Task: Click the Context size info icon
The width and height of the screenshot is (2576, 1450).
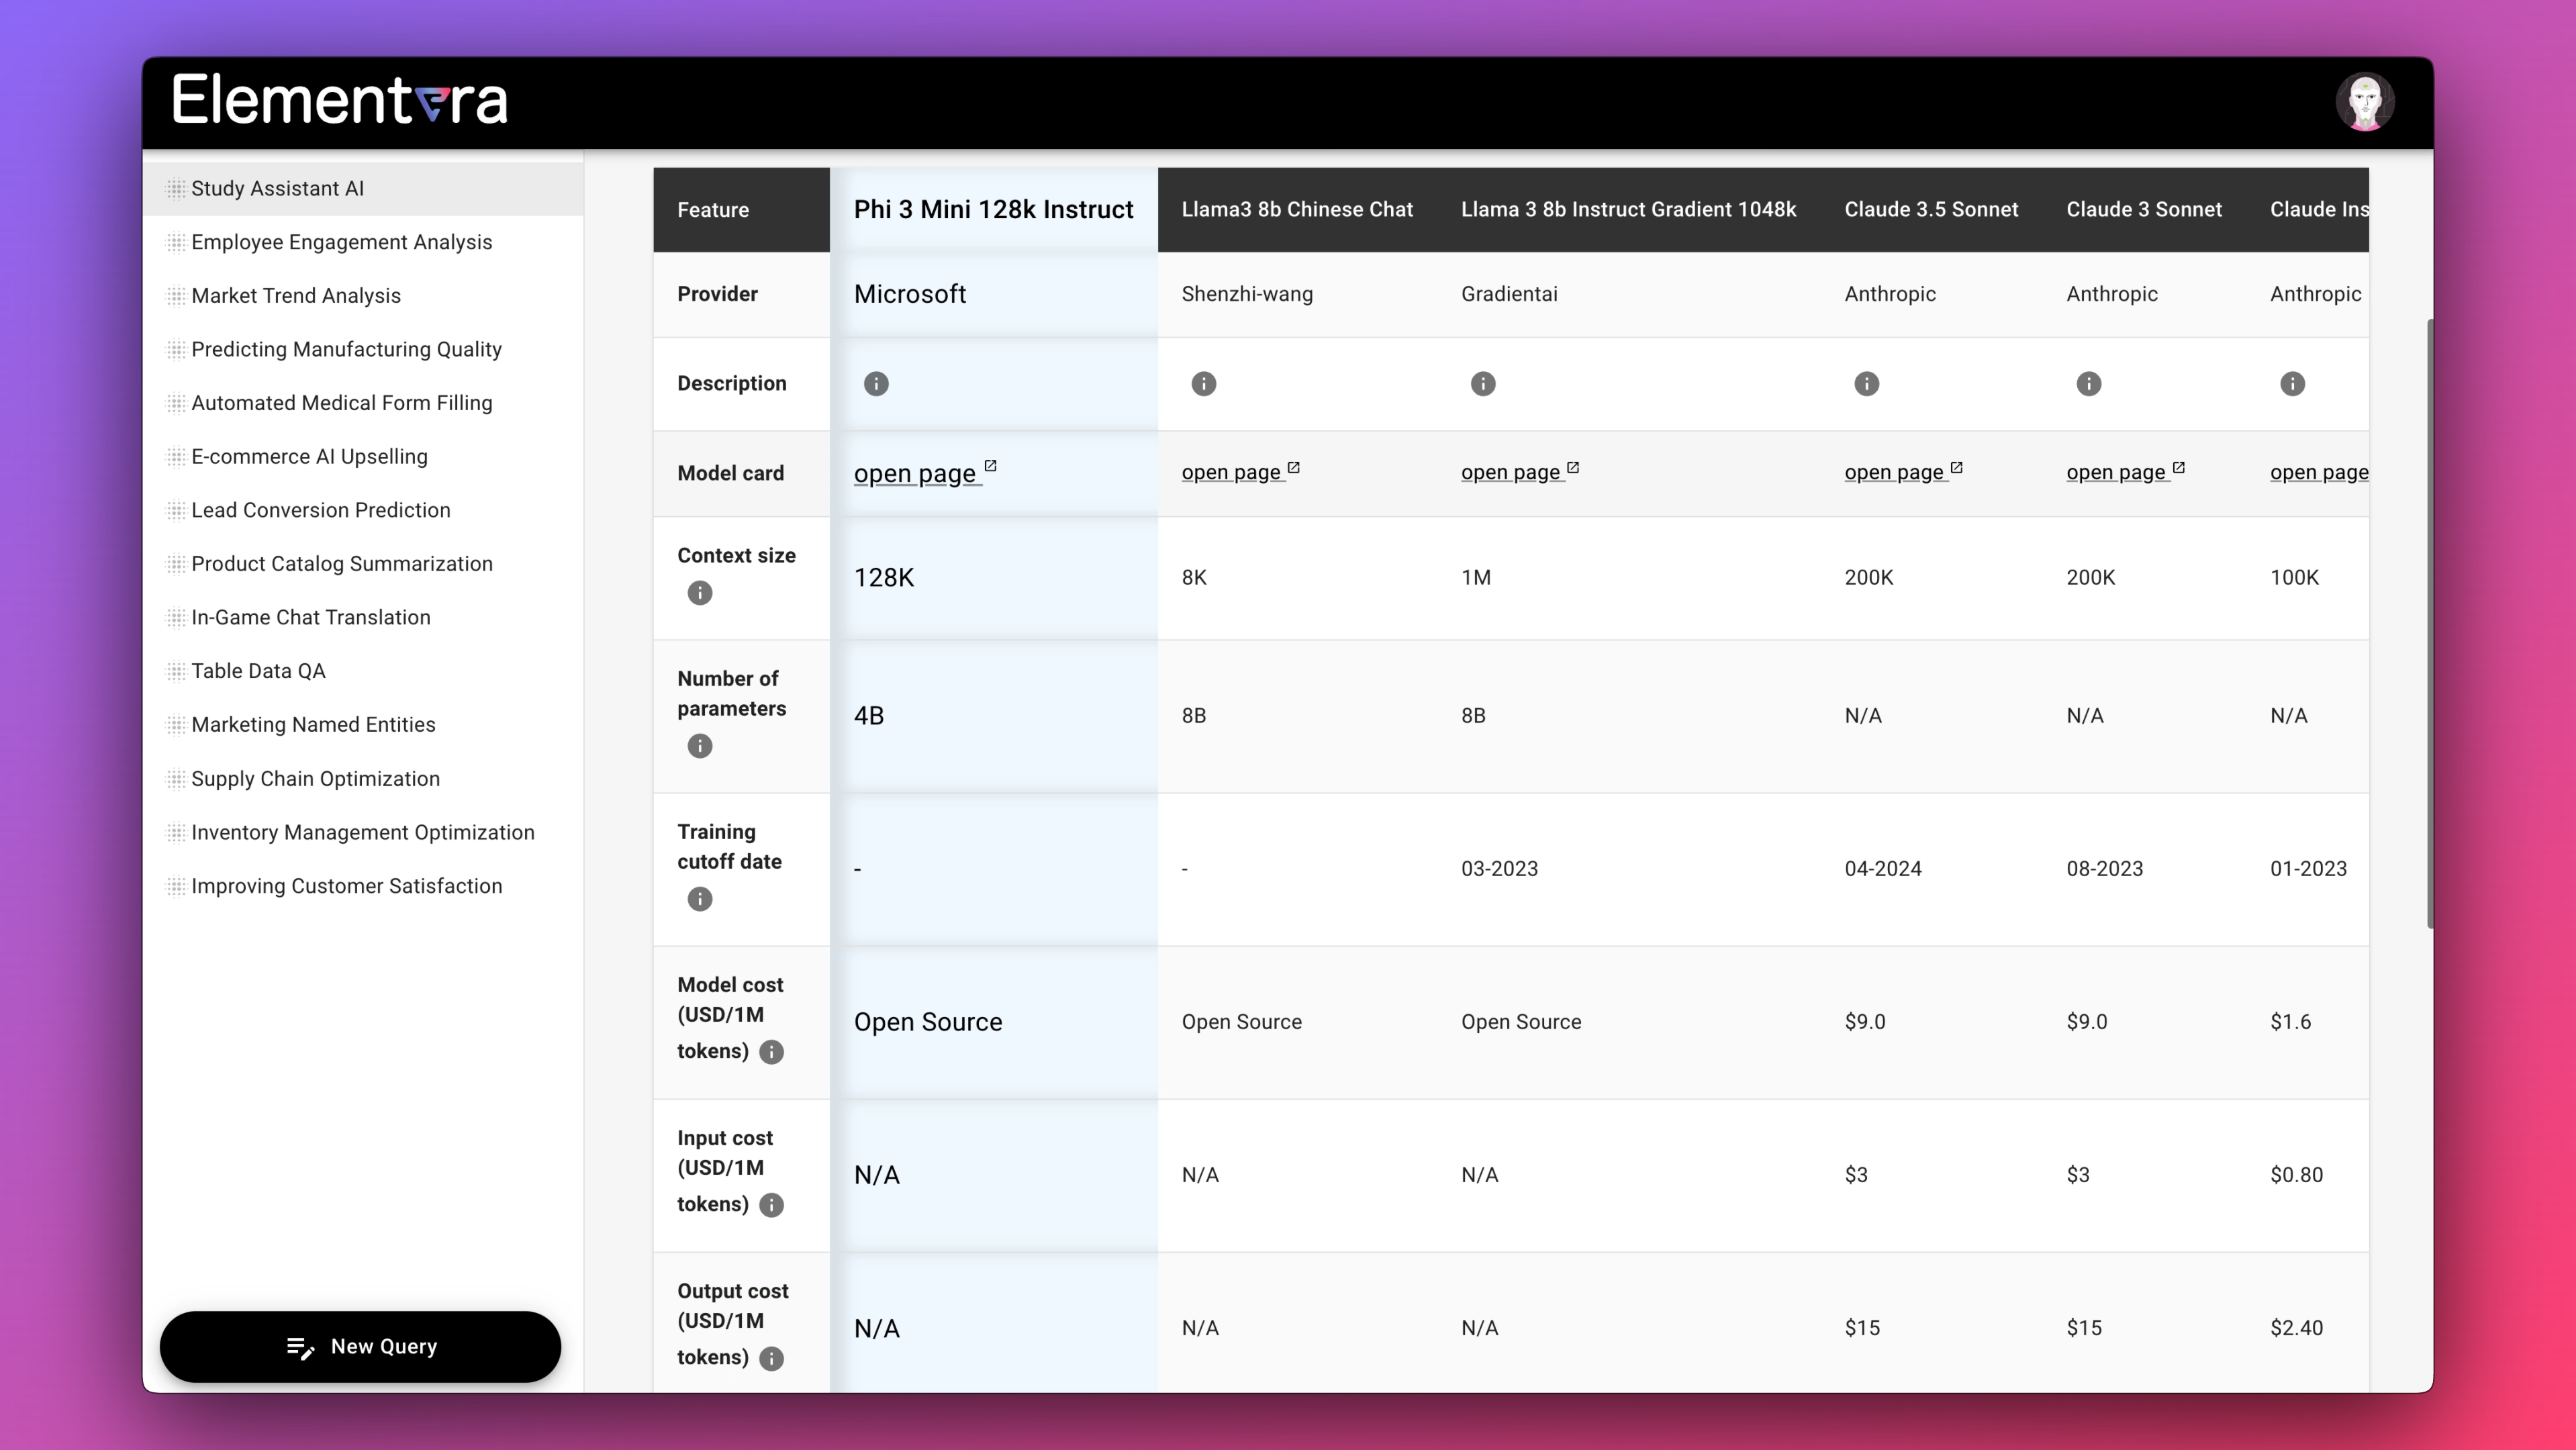Action: 700,593
